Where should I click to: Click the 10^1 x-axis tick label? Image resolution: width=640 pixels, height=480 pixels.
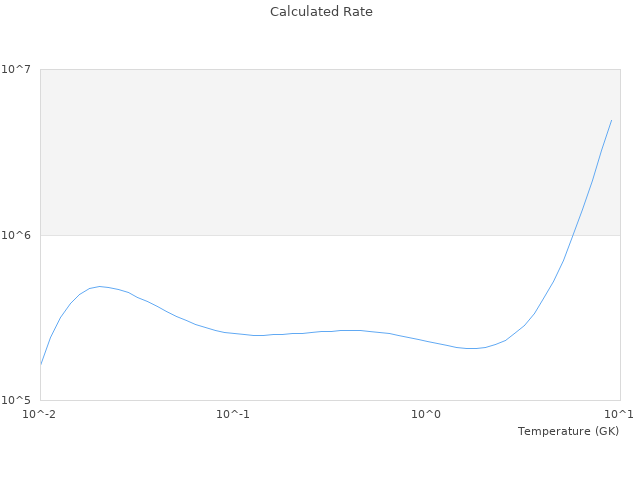[x=619, y=414]
